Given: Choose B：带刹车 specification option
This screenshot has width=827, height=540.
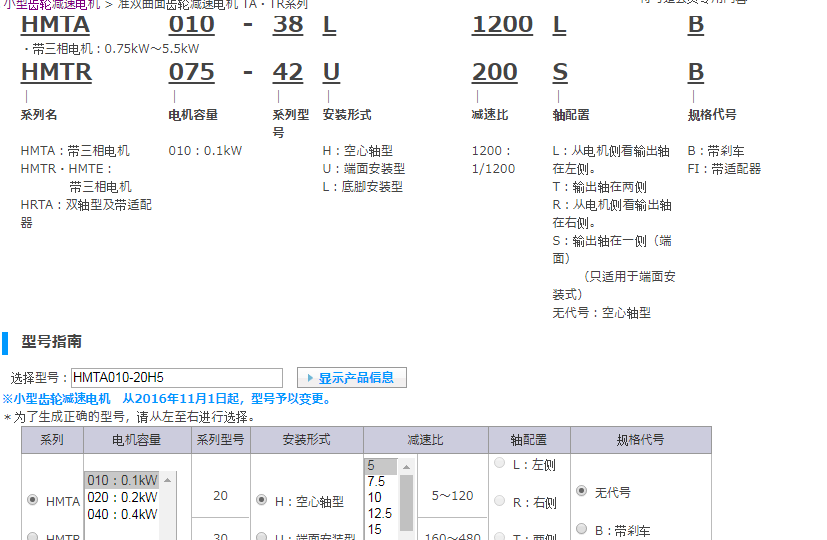Looking at the screenshot, I should point(582,529).
